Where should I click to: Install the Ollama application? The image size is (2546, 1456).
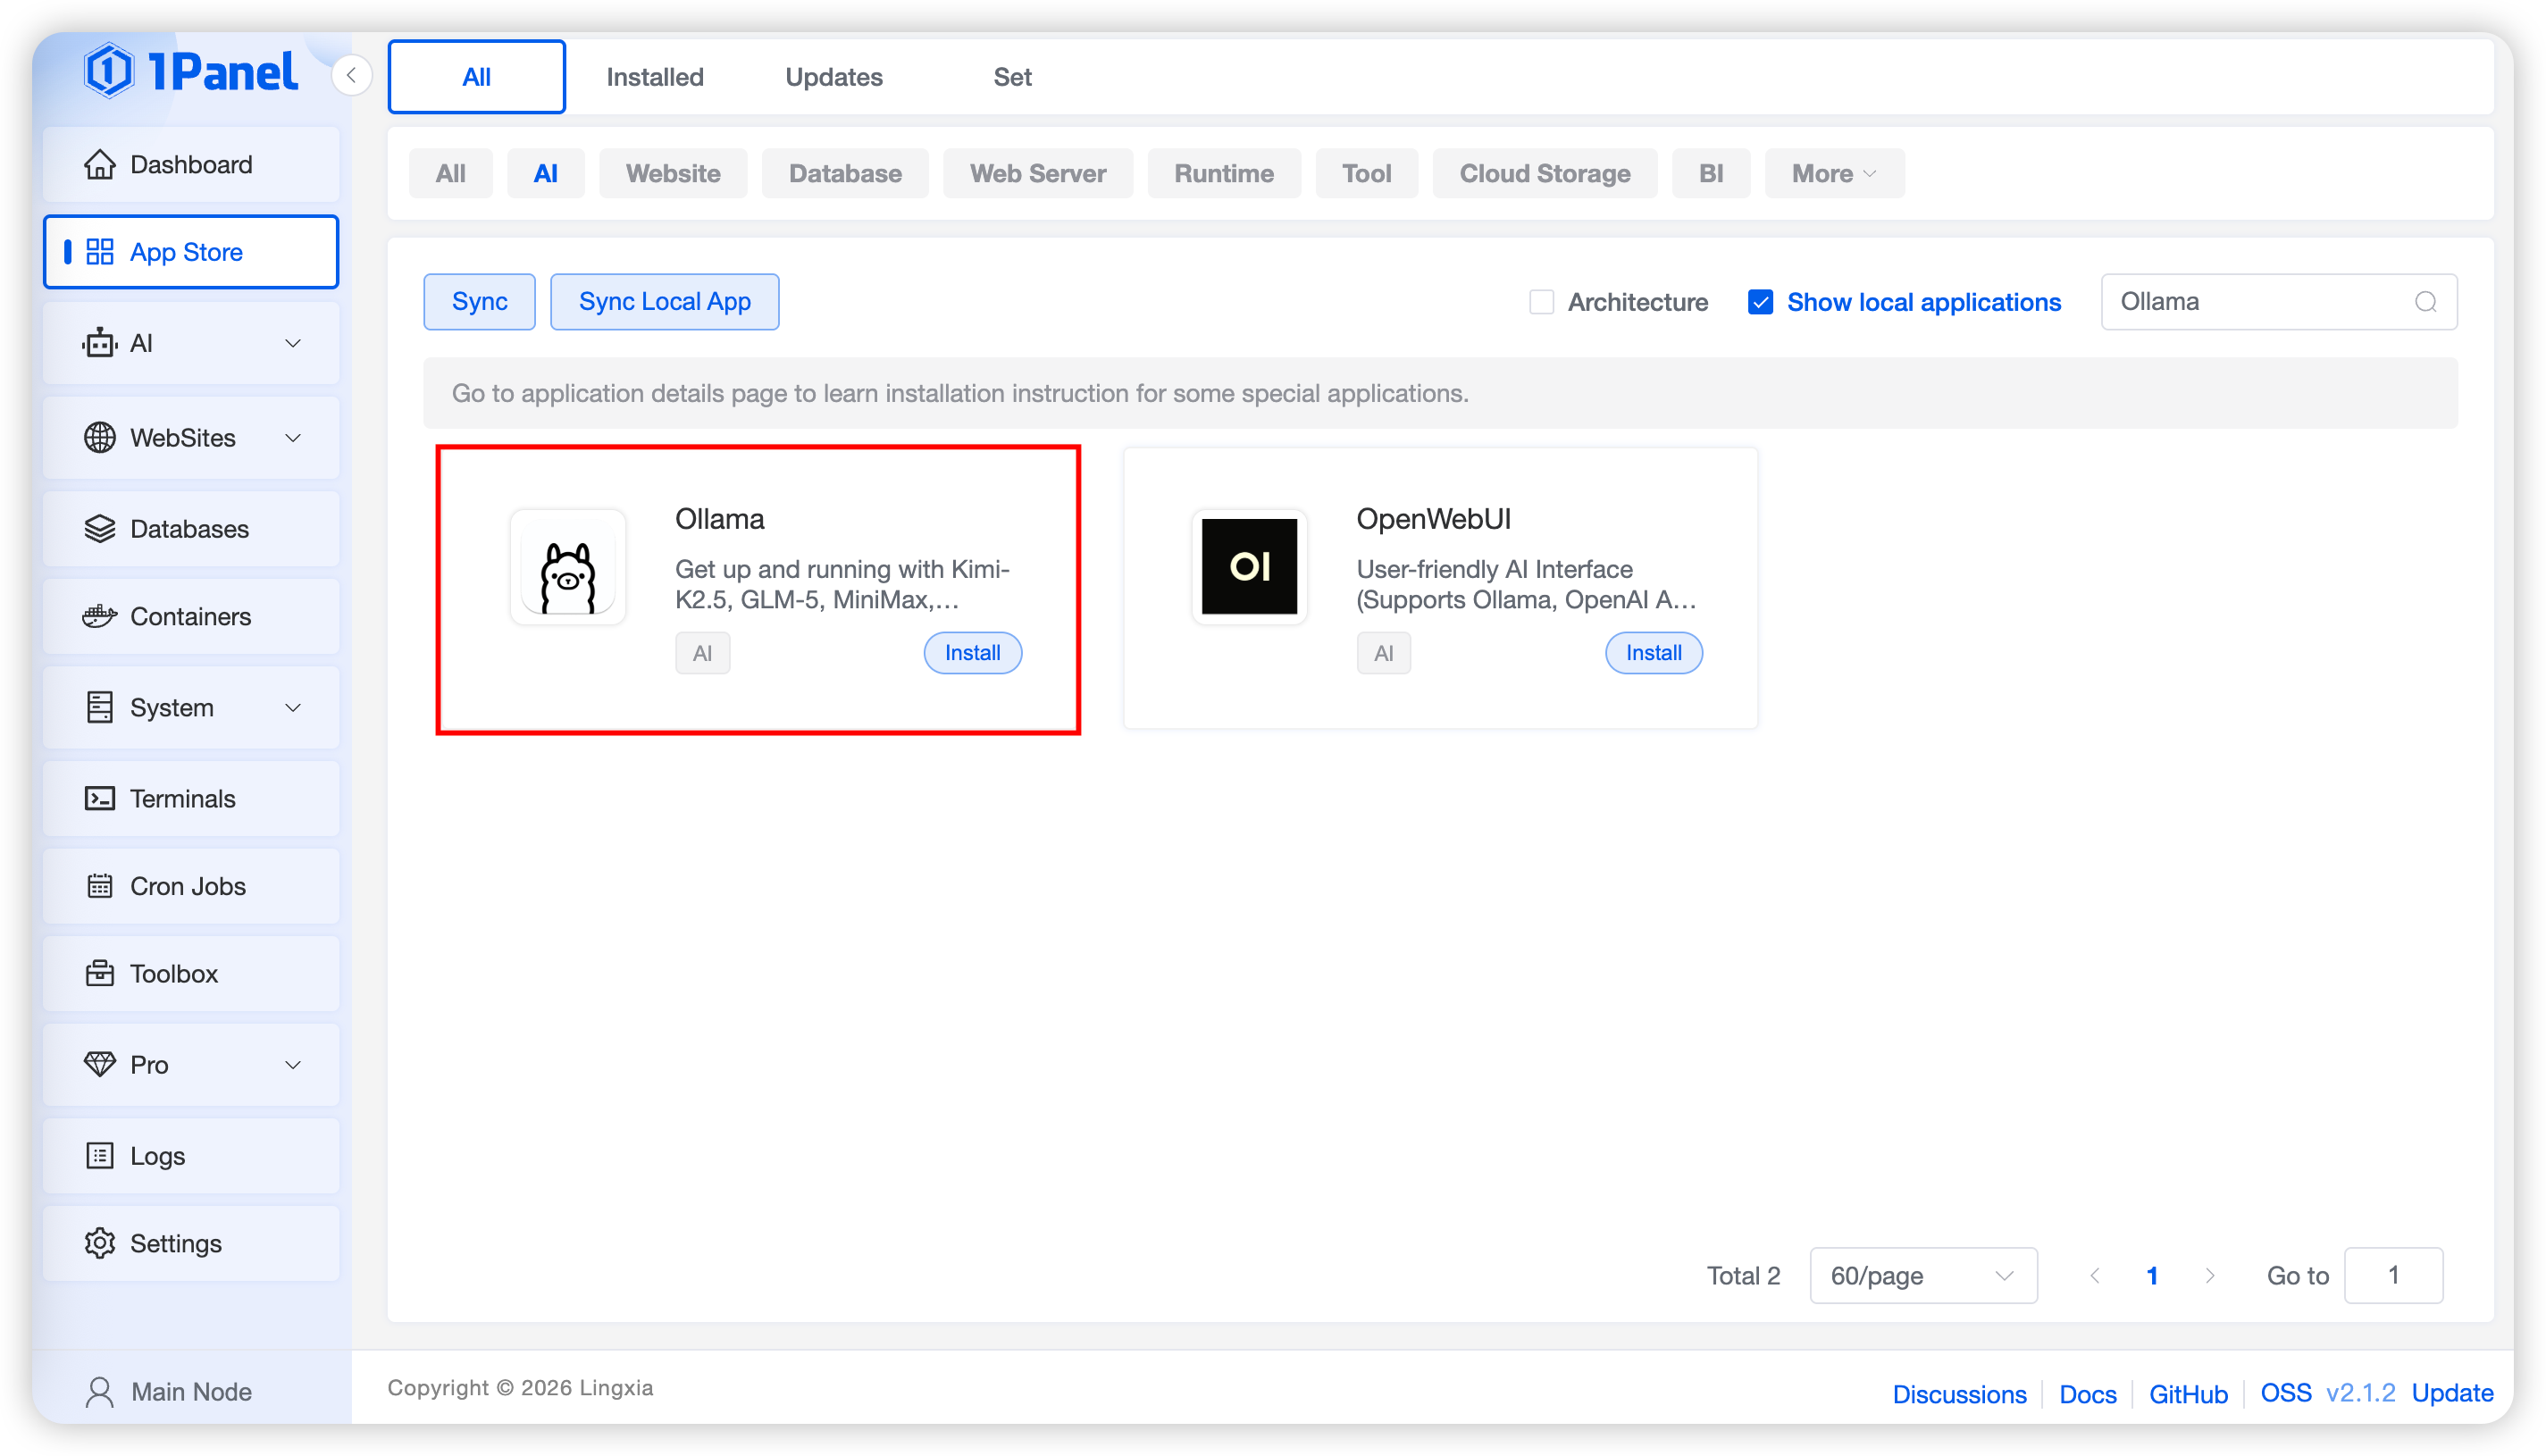pyautogui.click(x=972, y=653)
